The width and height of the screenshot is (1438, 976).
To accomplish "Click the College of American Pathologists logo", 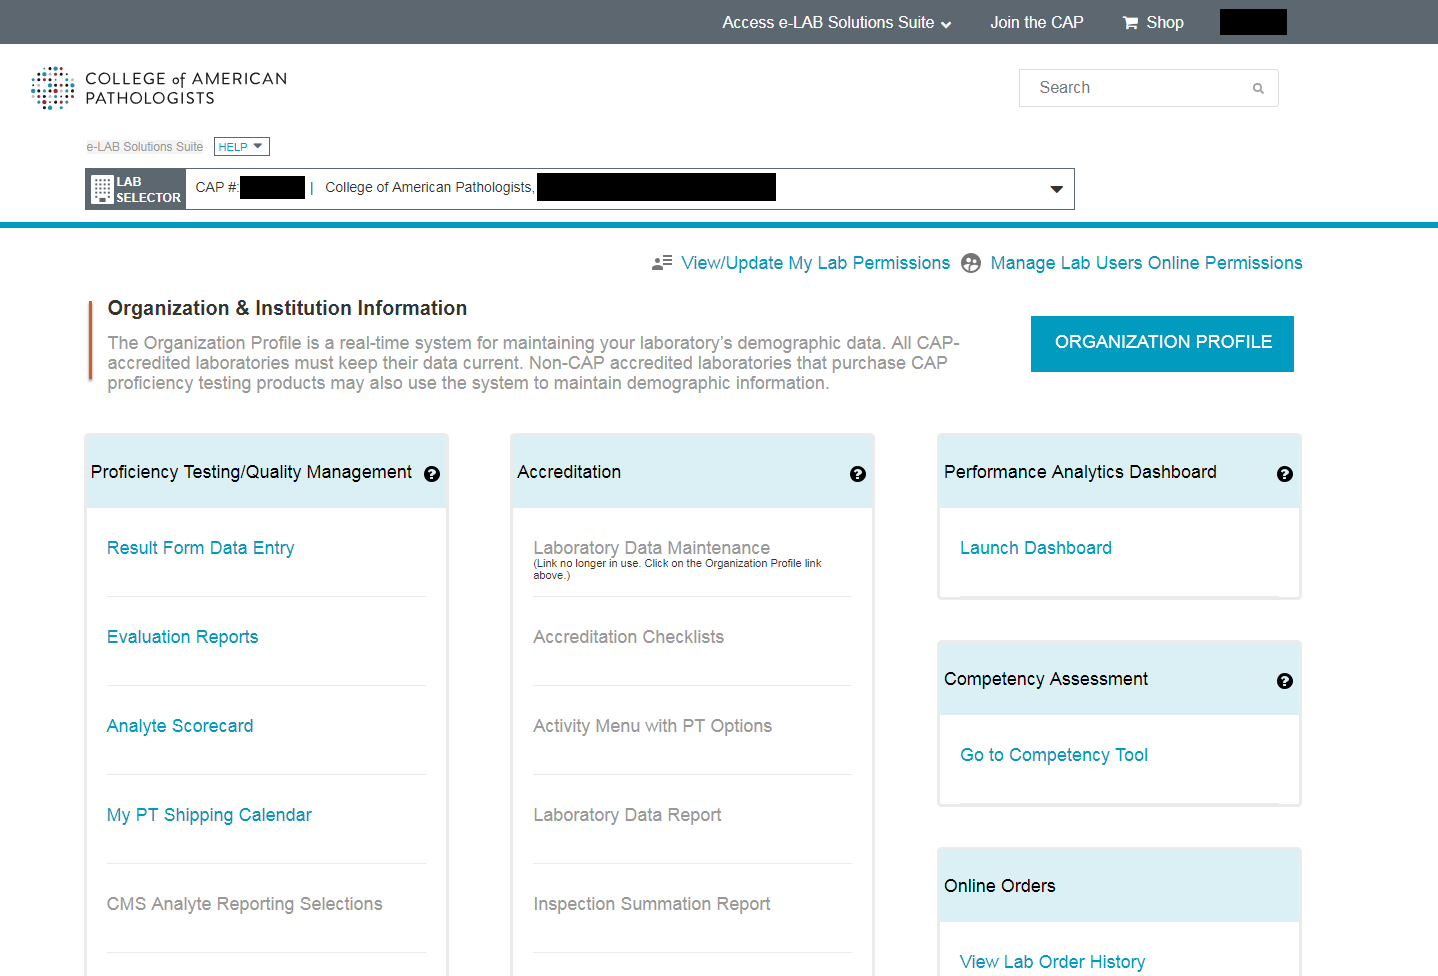I will tap(159, 88).
